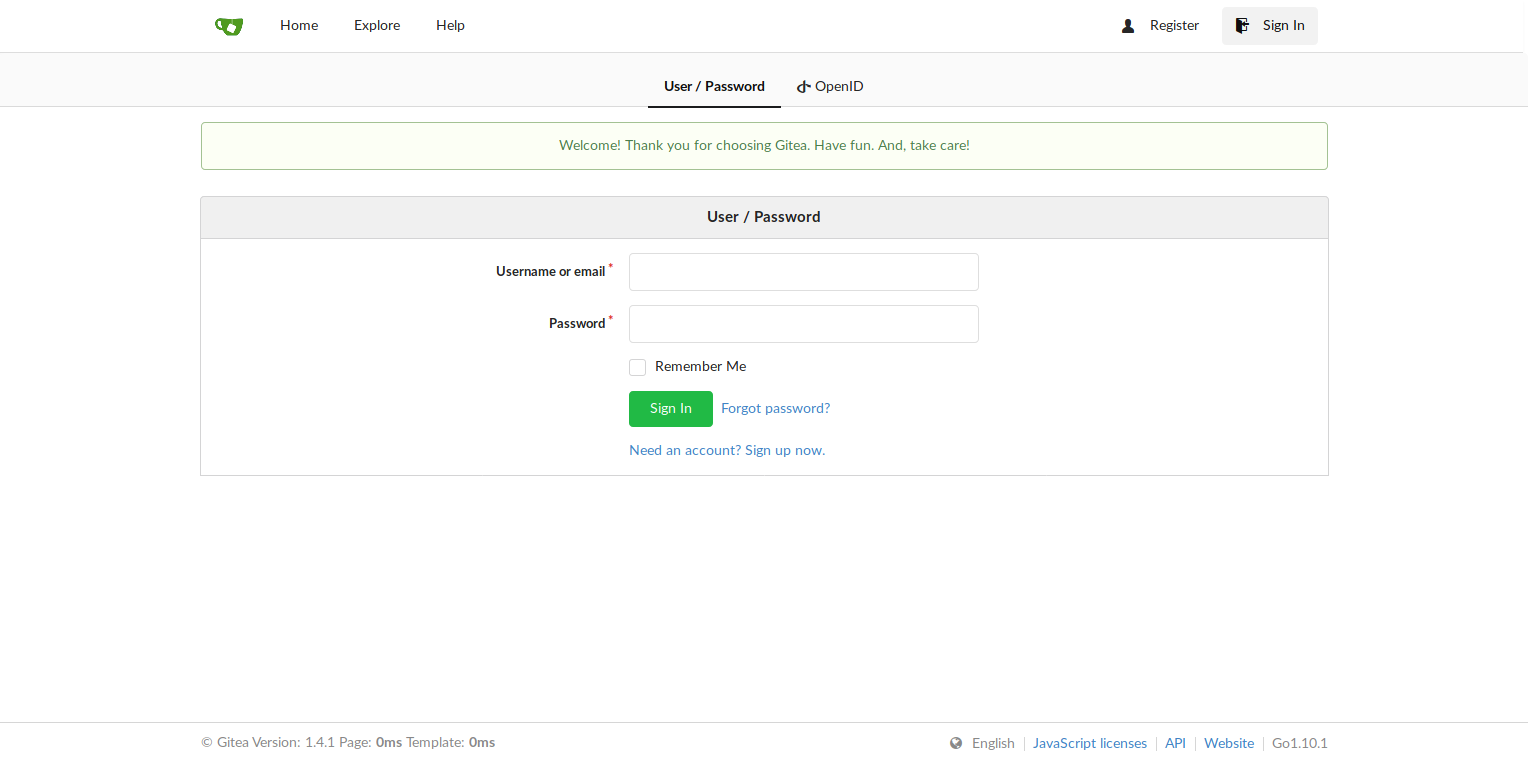Click the globe language icon
Image resolution: width=1528 pixels, height=762 pixels.
pos(956,743)
